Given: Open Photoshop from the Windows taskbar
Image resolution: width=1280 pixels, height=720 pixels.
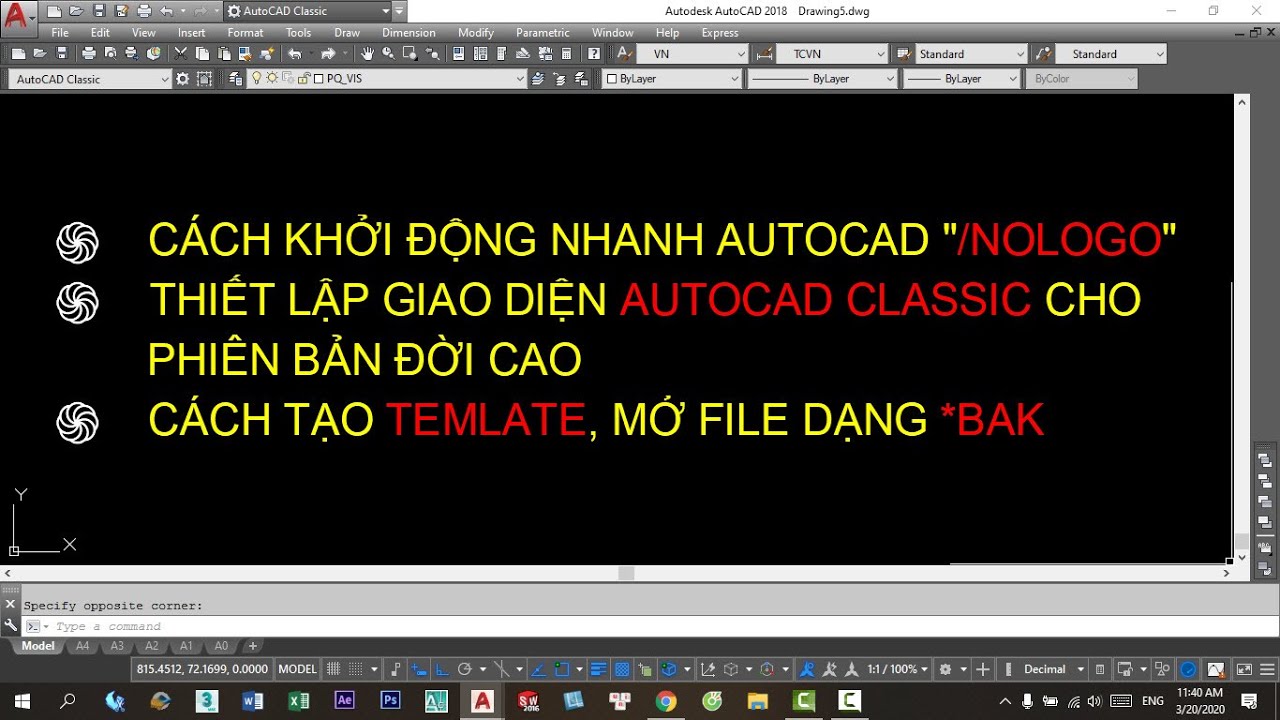Looking at the screenshot, I should pyautogui.click(x=391, y=700).
